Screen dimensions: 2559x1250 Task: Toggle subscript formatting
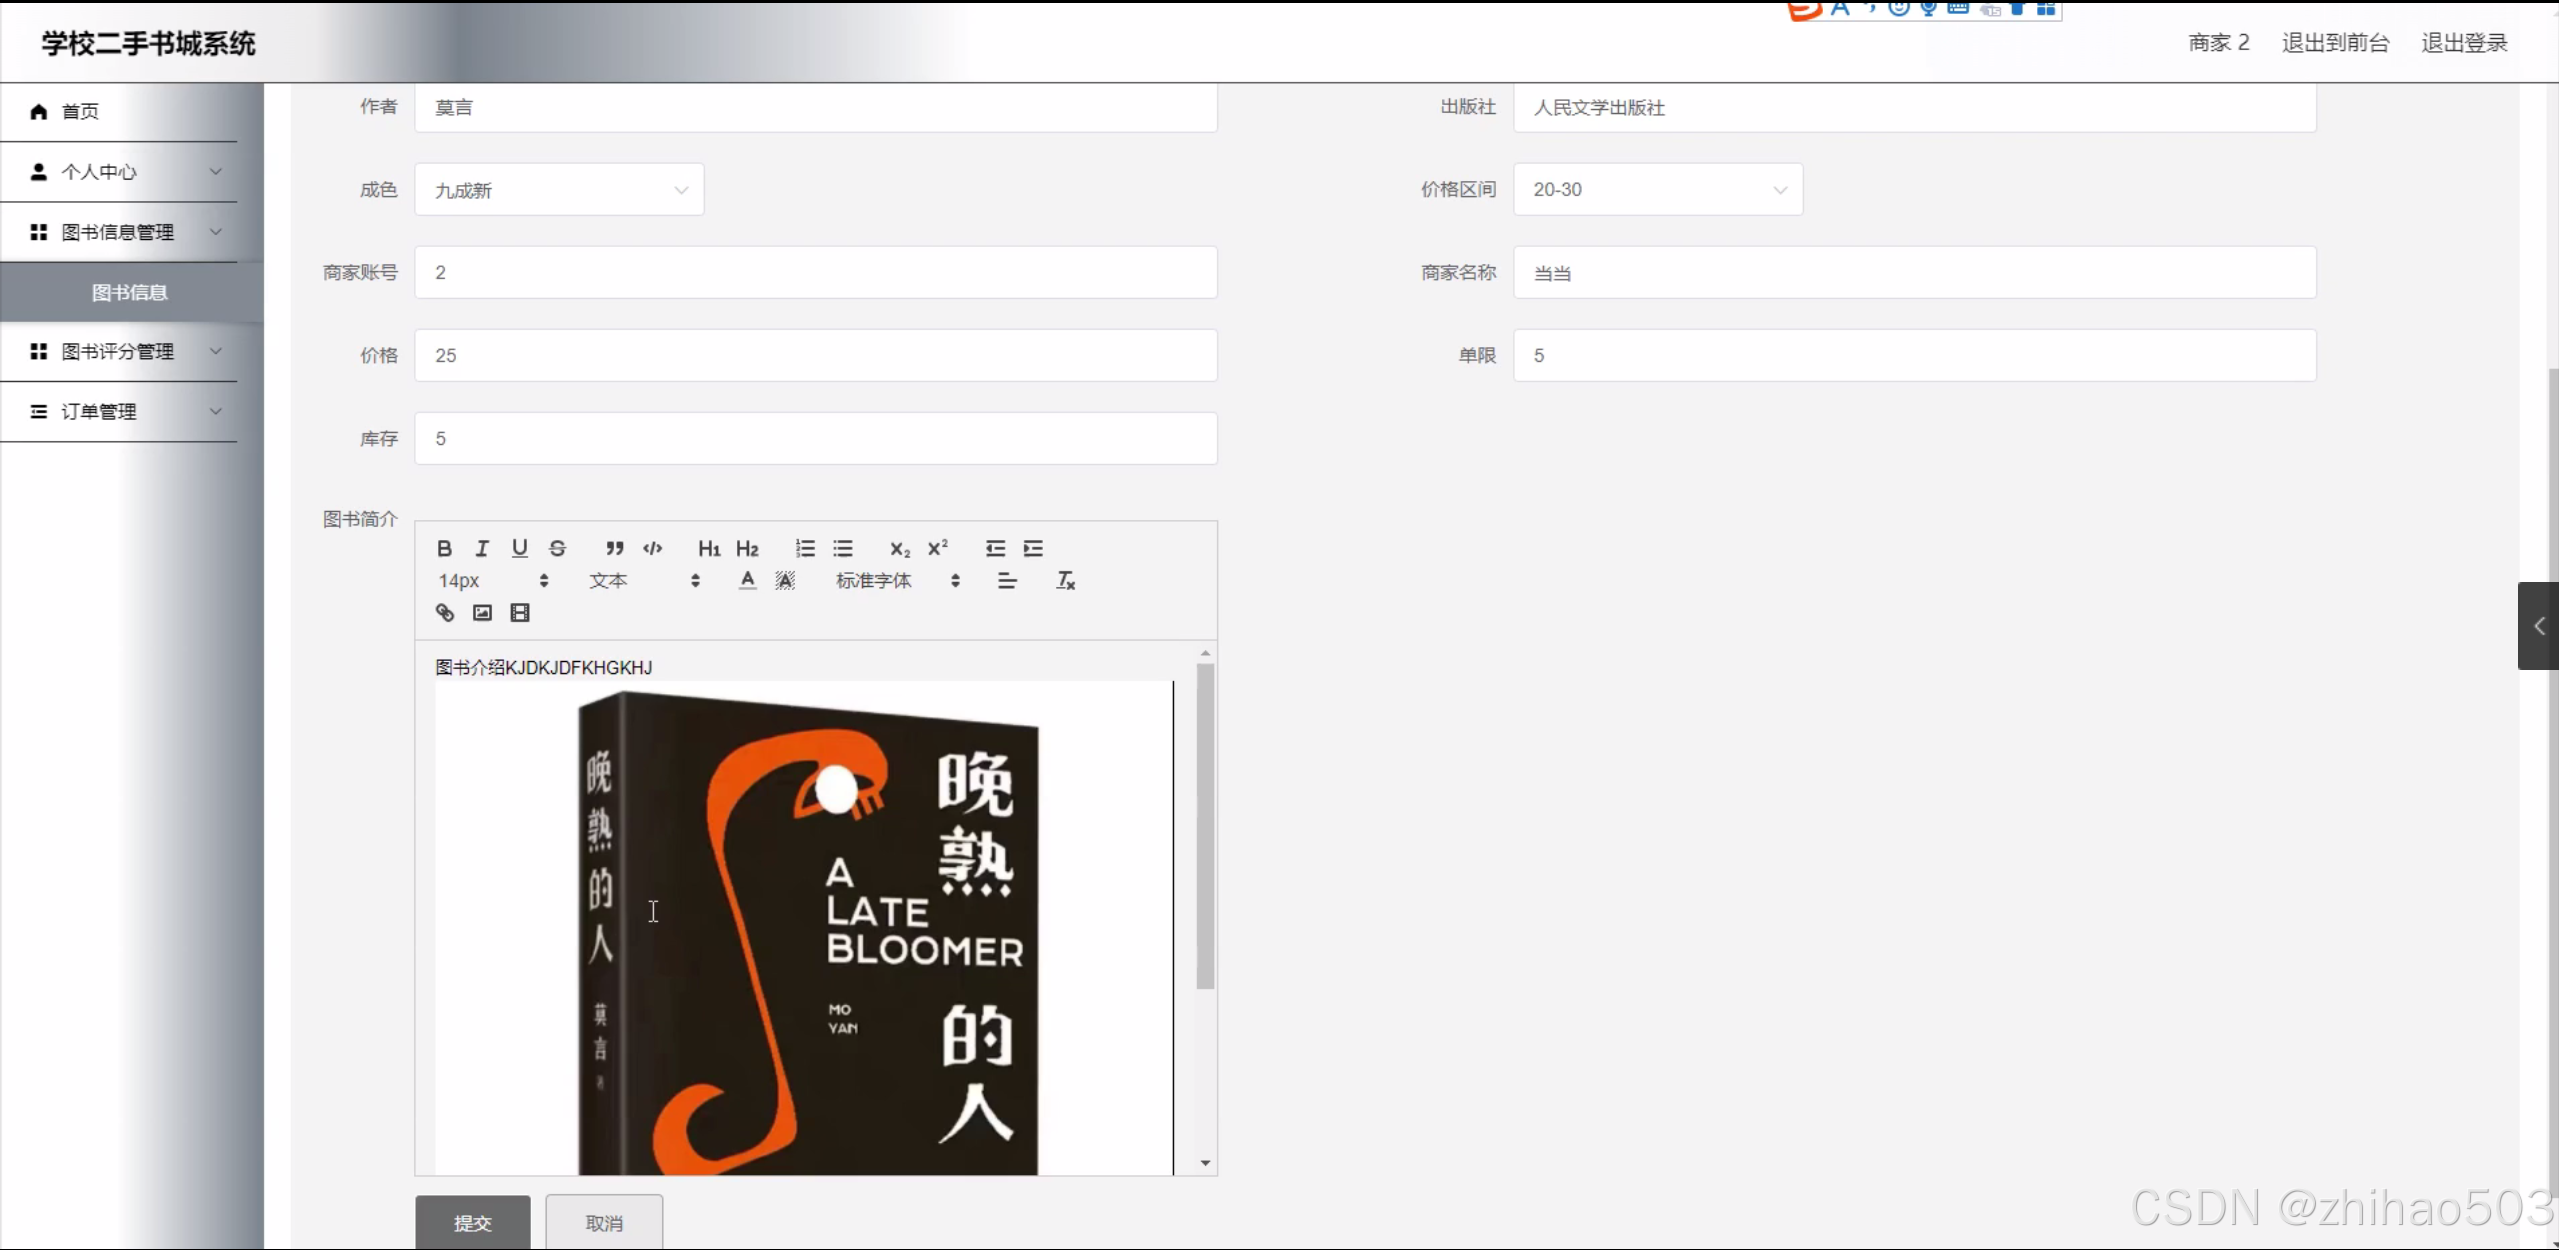[899, 548]
